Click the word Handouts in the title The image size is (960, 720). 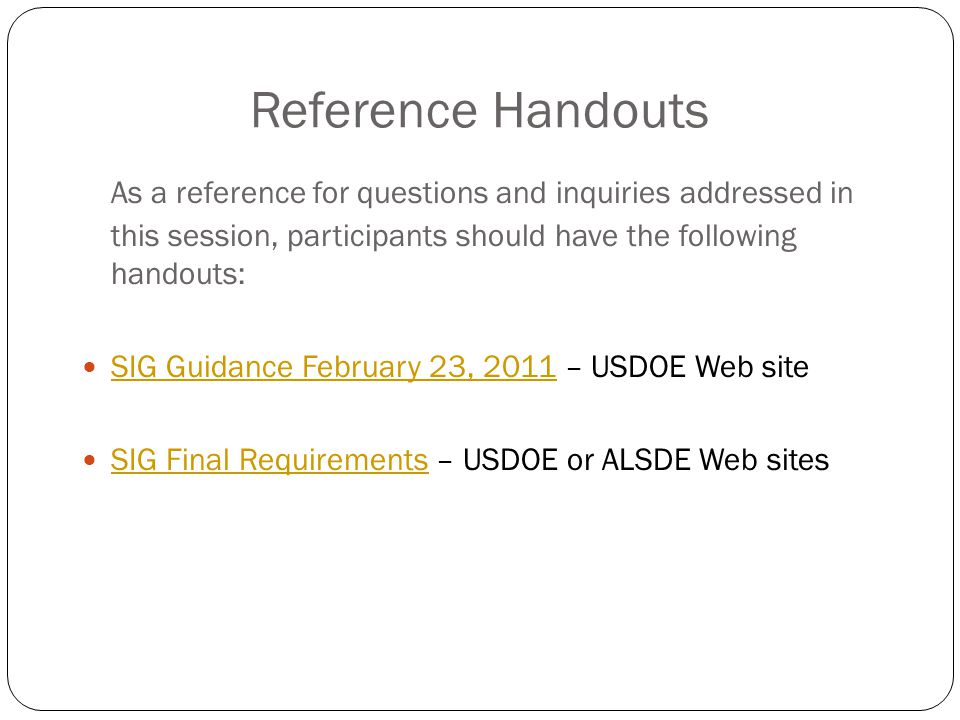click(x=601, y=110)
